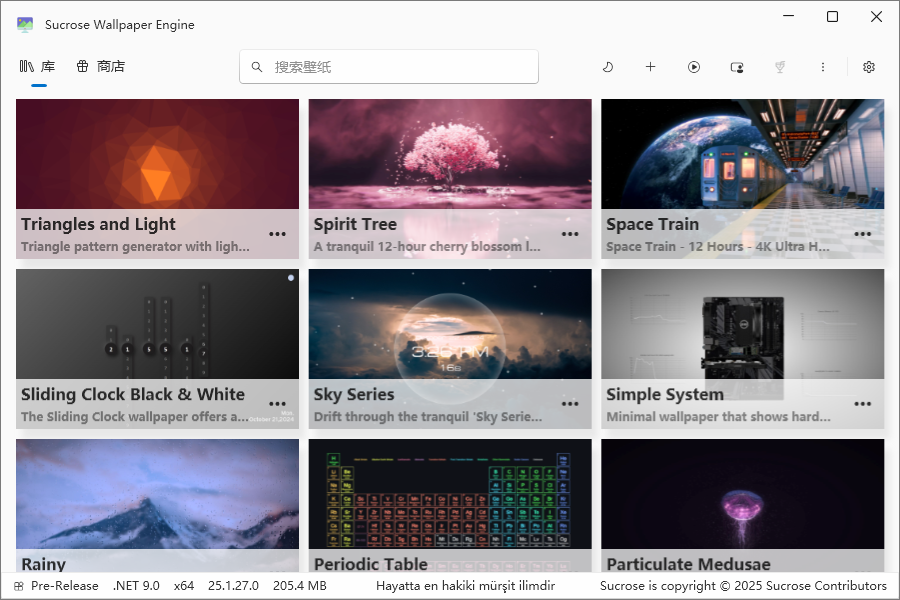Click the Sucrose copyright 2025 notice
This screenshot has height=600, width=900.
click(x=743, y=586)
